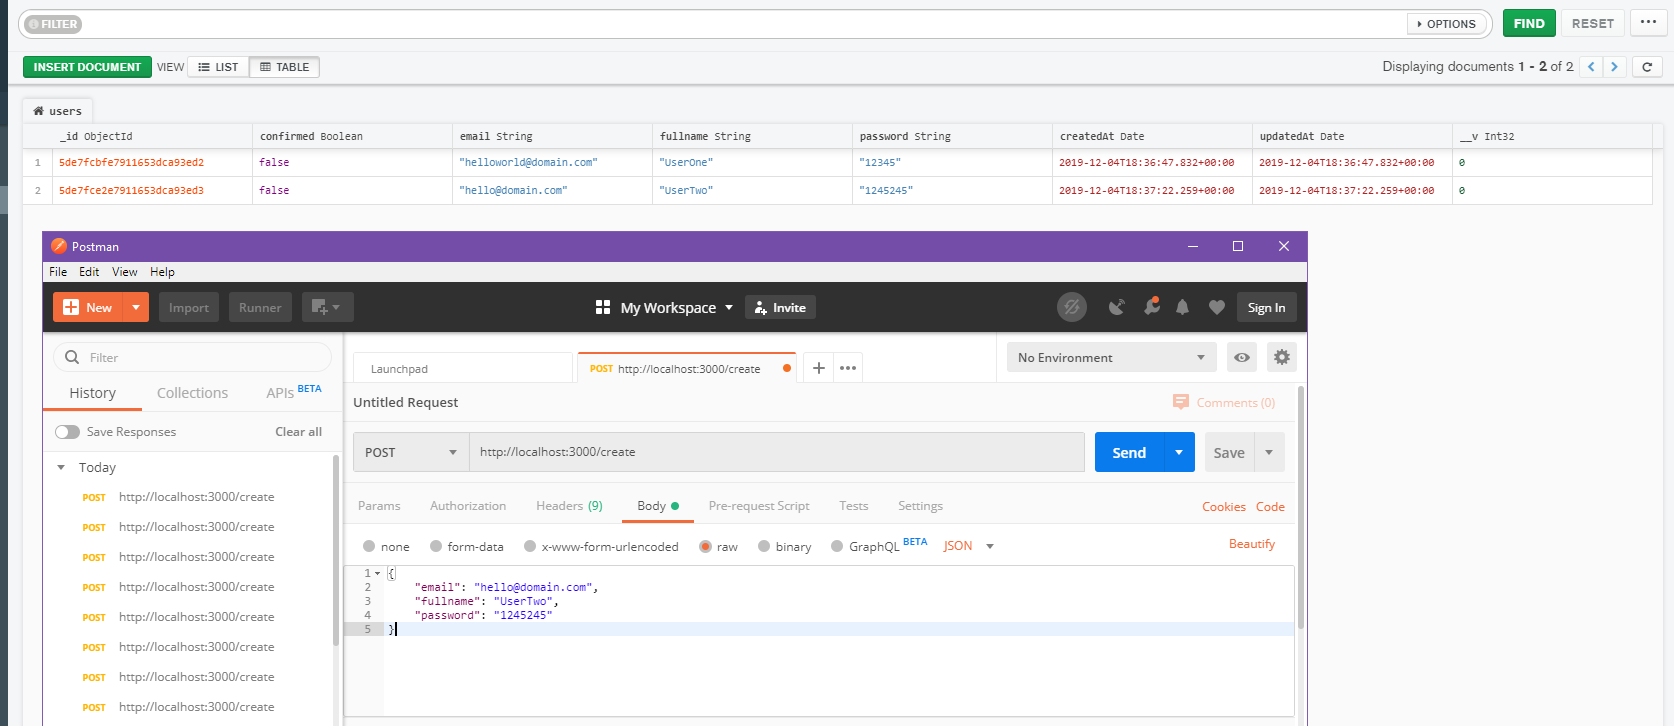1674x726 pixels.
Task: Switch to the Headers (9) tab
Action: click(x=569, y=506)
